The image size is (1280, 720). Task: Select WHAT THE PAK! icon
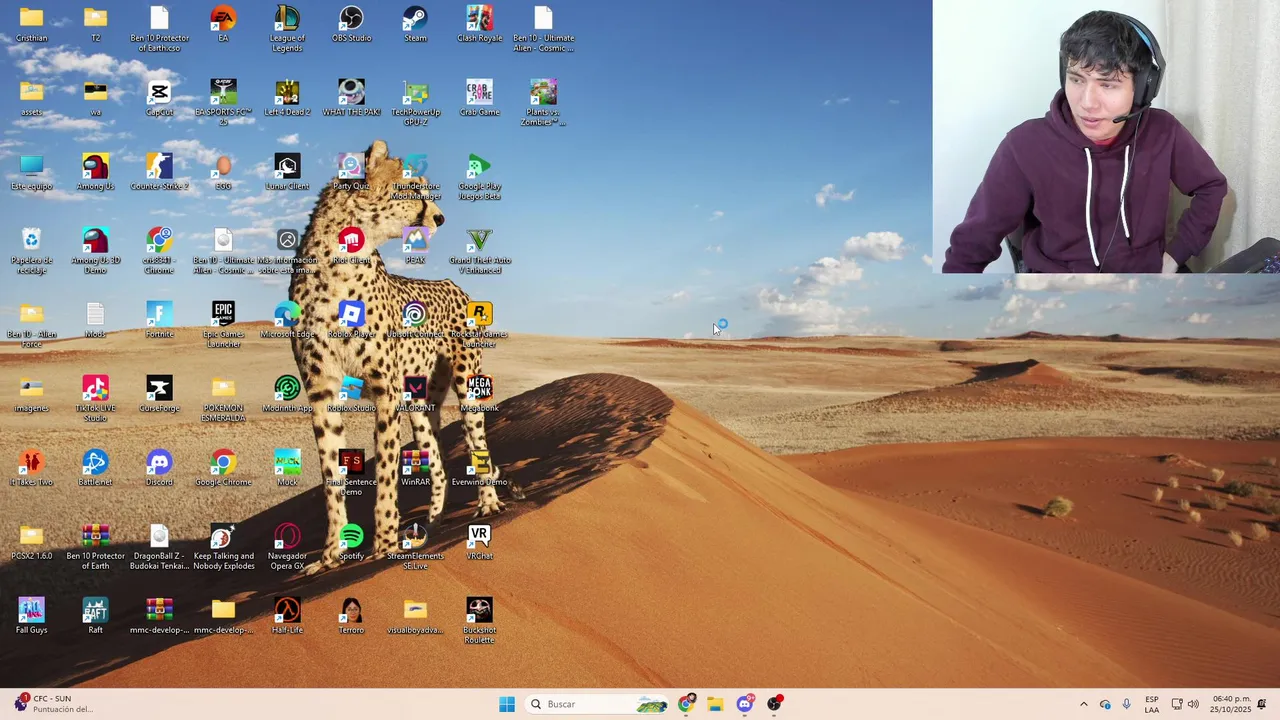pos(351,98)
